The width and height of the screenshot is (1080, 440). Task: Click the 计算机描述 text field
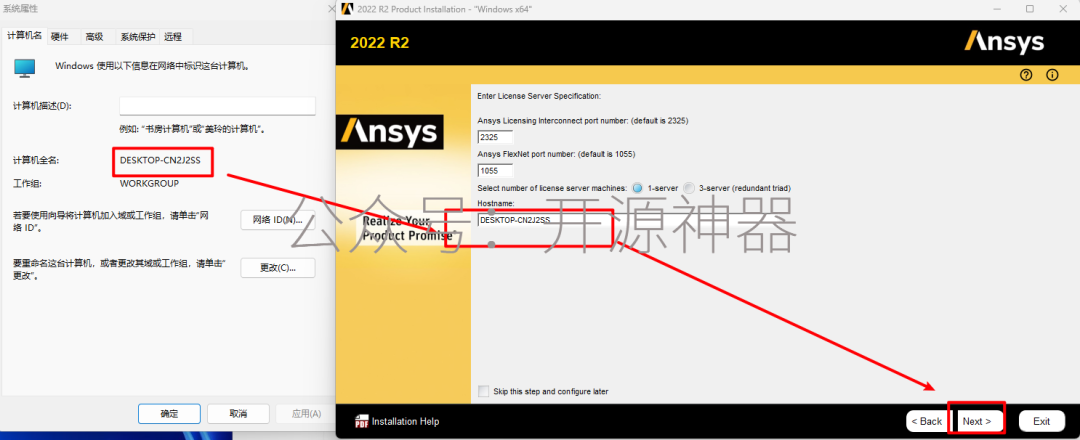(218, 106)
